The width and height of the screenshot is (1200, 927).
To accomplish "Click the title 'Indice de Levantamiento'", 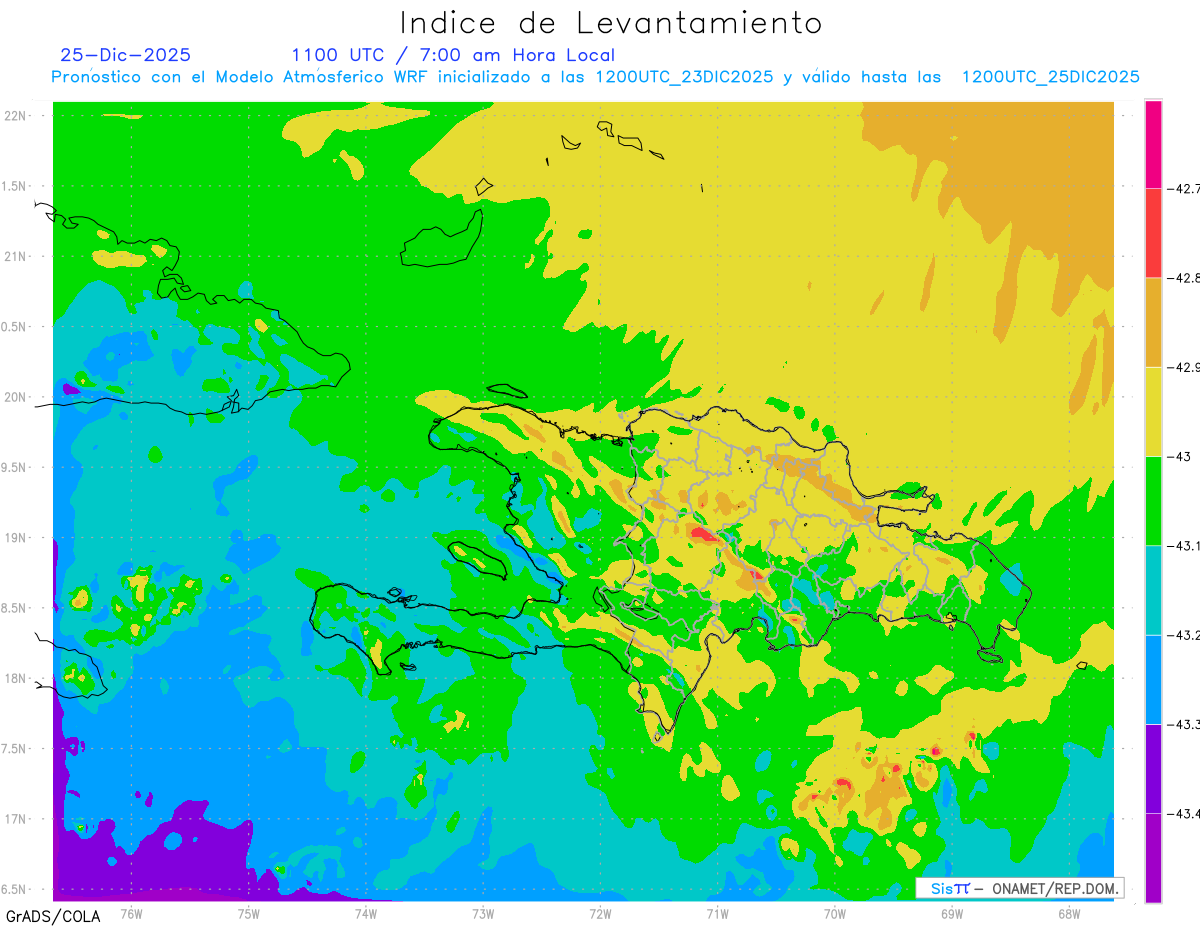I will 610,22.
